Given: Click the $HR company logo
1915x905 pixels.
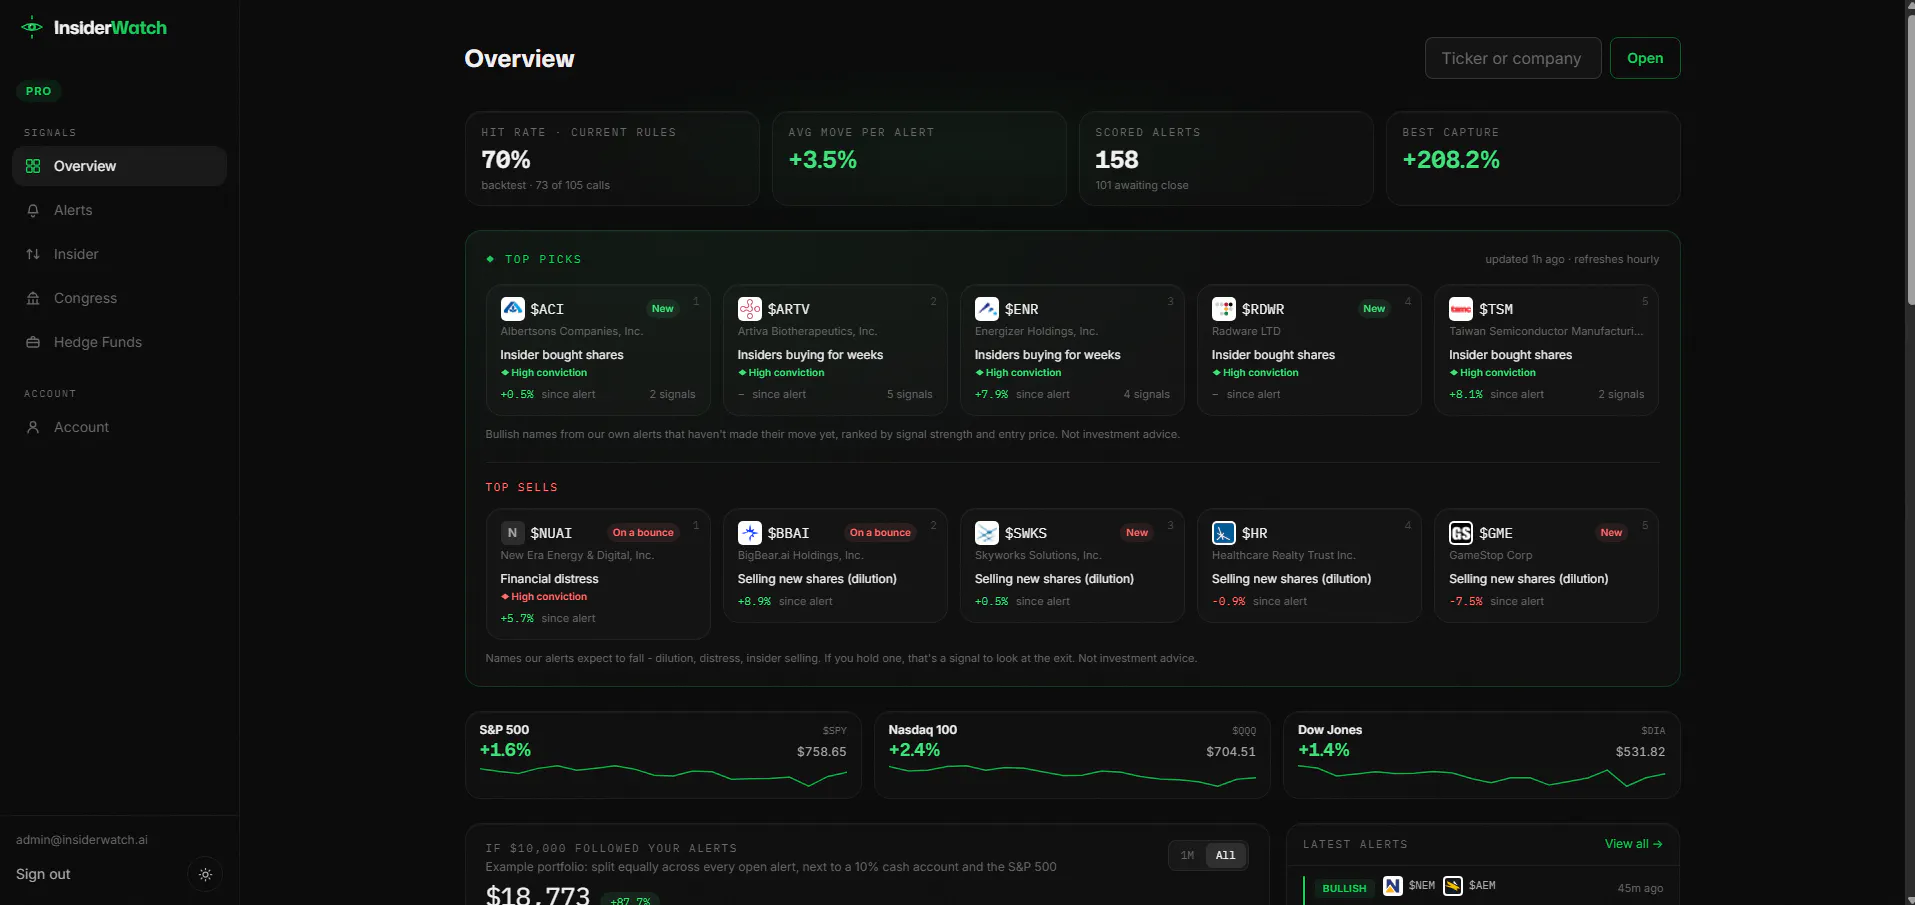Looking at the screenshot, I should tap(1224, 533).
